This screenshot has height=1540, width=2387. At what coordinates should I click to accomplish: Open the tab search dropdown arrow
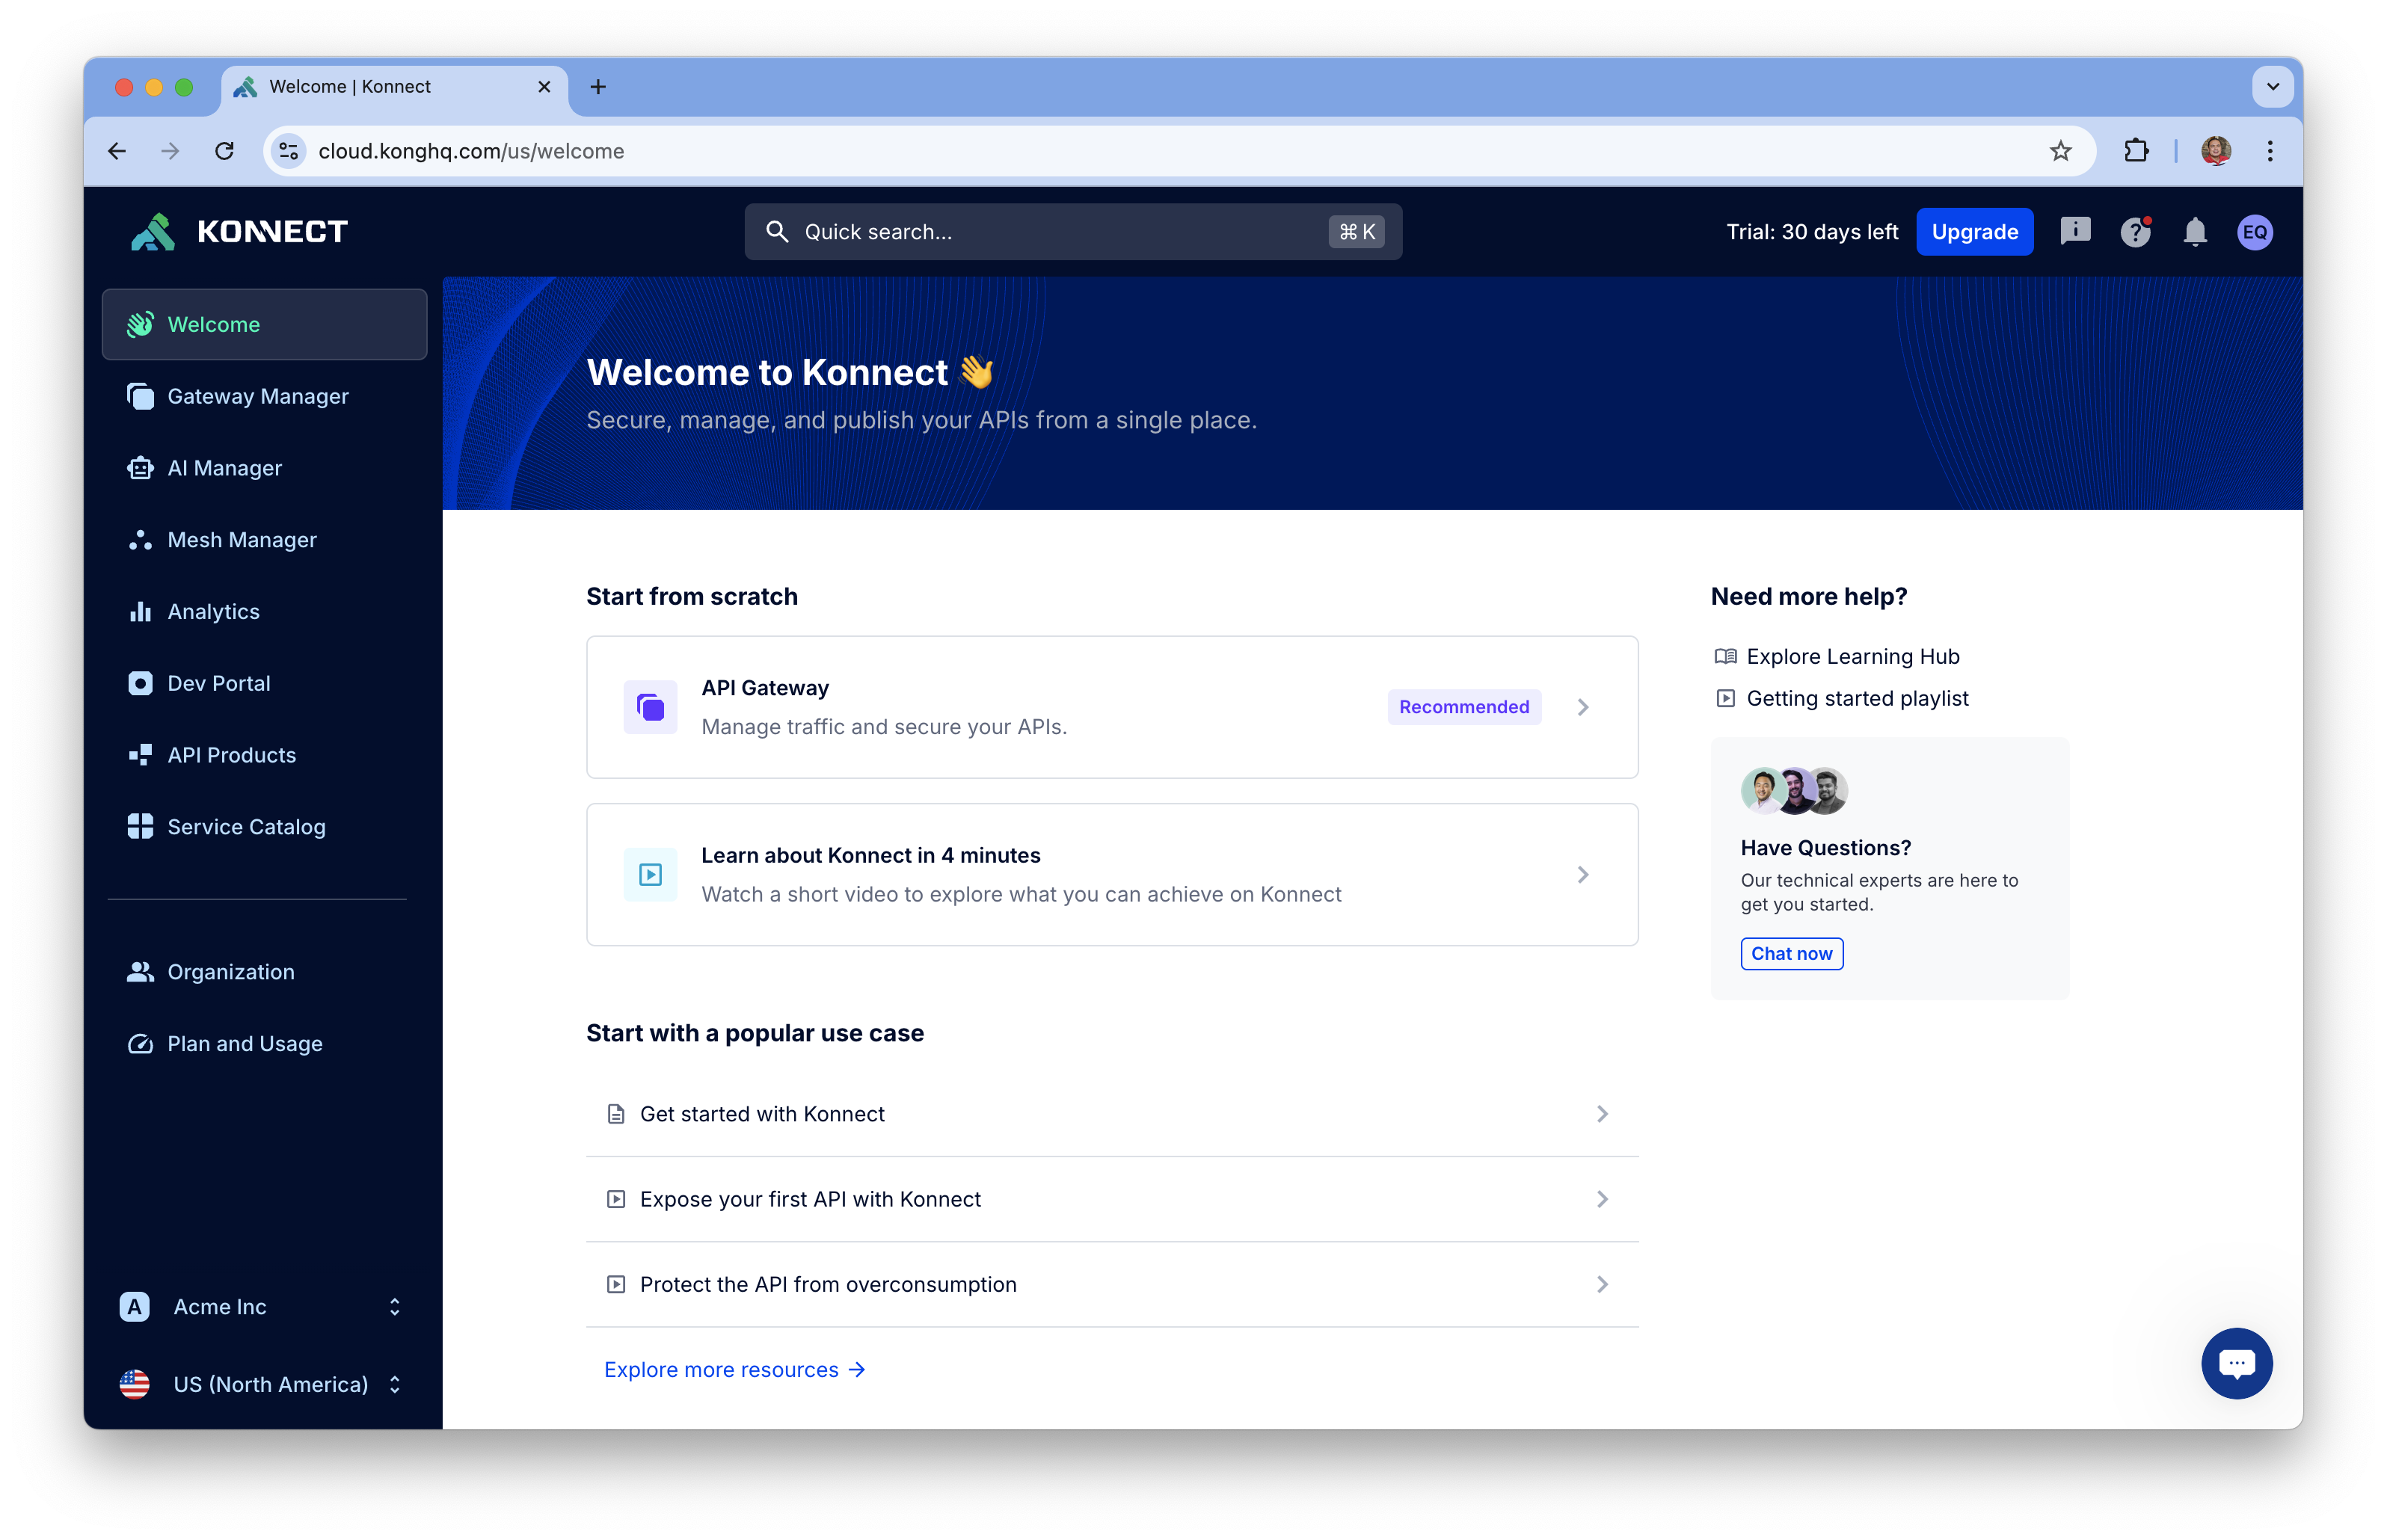2272,86
